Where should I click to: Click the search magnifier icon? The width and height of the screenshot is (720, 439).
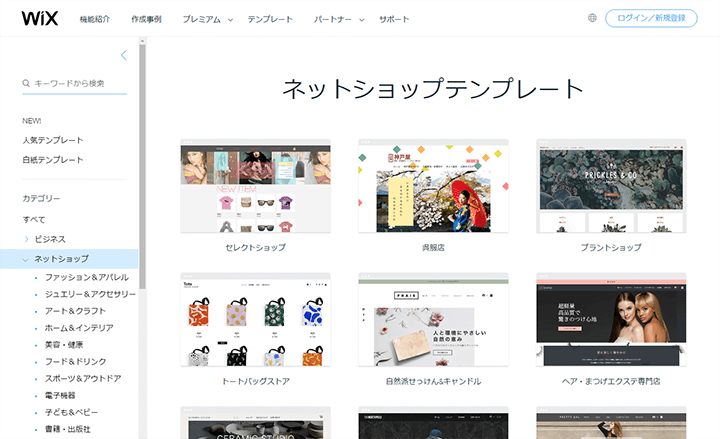click(x=26, y=84)
